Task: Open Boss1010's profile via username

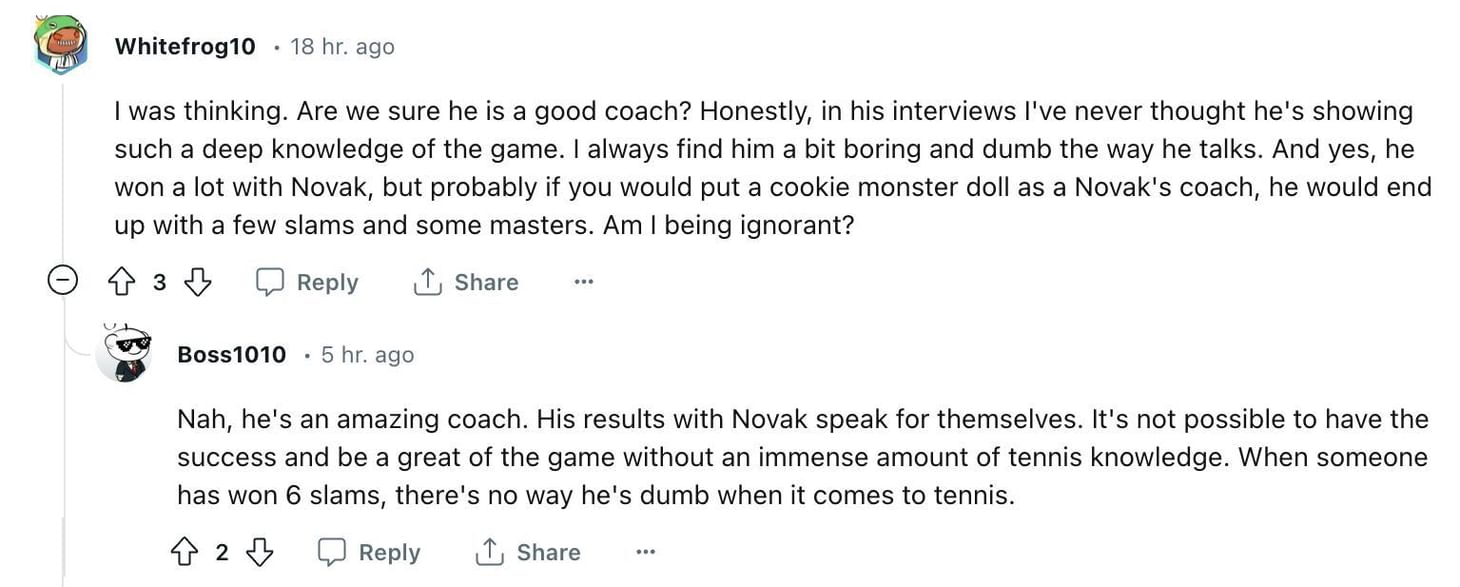Action: 231,355
